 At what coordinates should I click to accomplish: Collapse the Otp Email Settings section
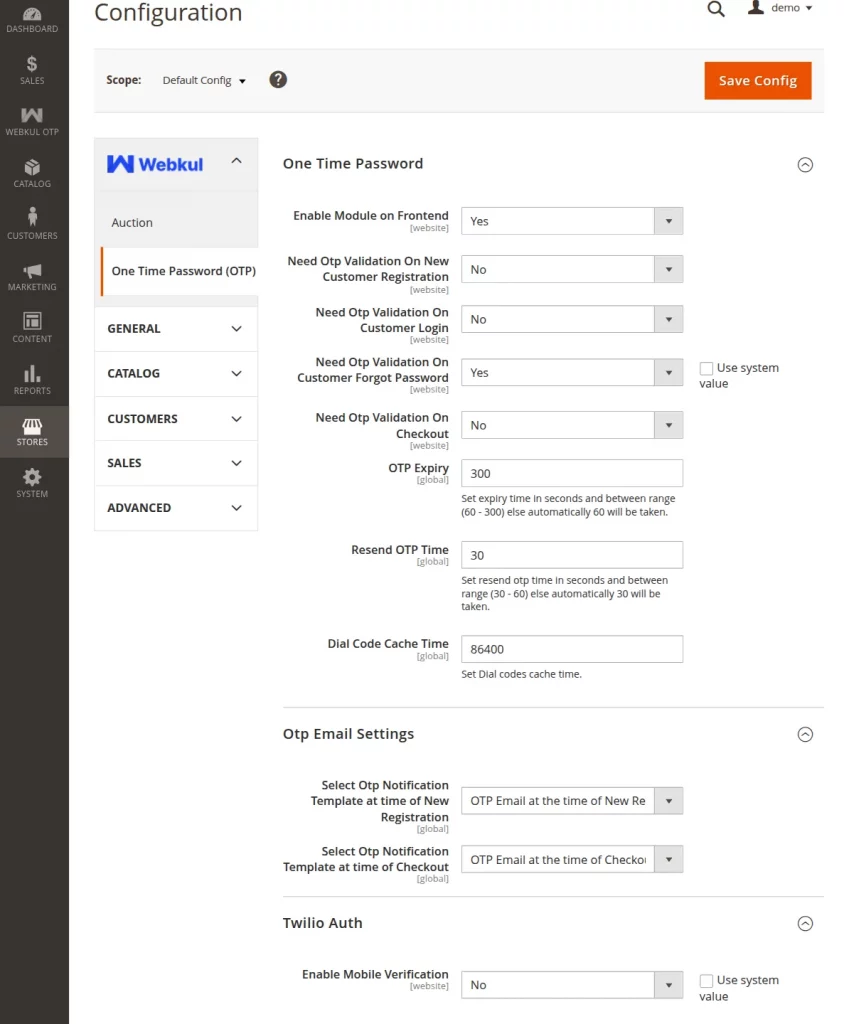point(805,734)
